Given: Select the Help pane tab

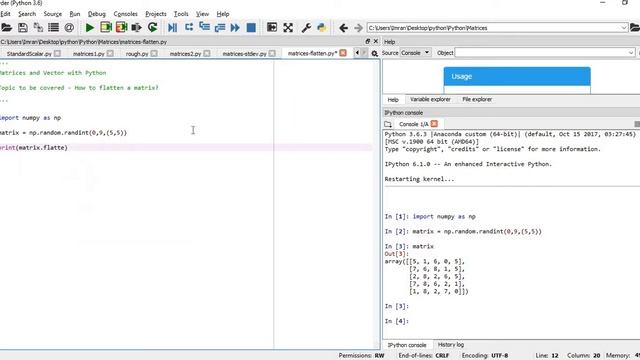Looking at the screenshot, I should coord(393,100).
